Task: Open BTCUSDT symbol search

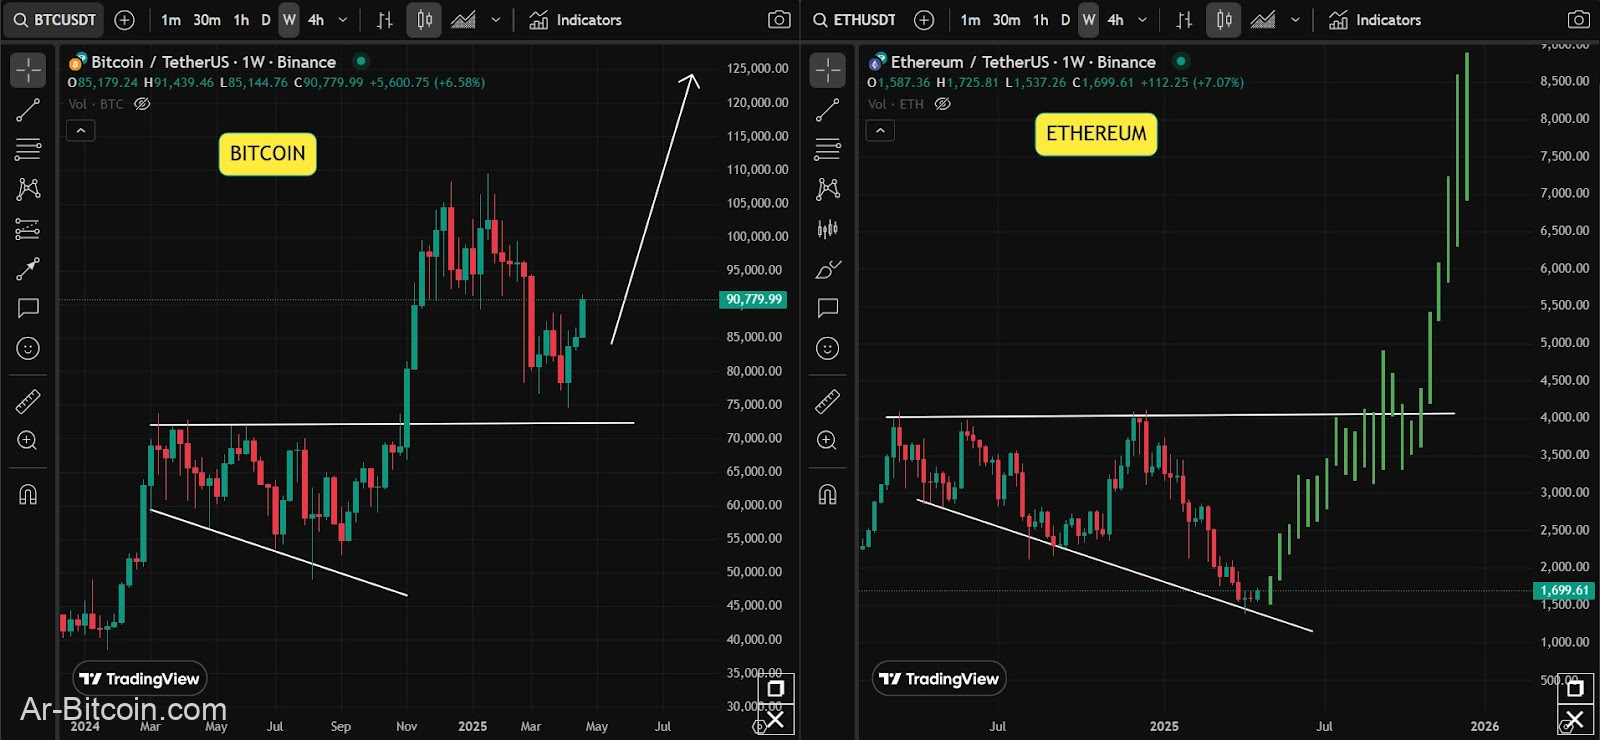Action: click(55, 20)
